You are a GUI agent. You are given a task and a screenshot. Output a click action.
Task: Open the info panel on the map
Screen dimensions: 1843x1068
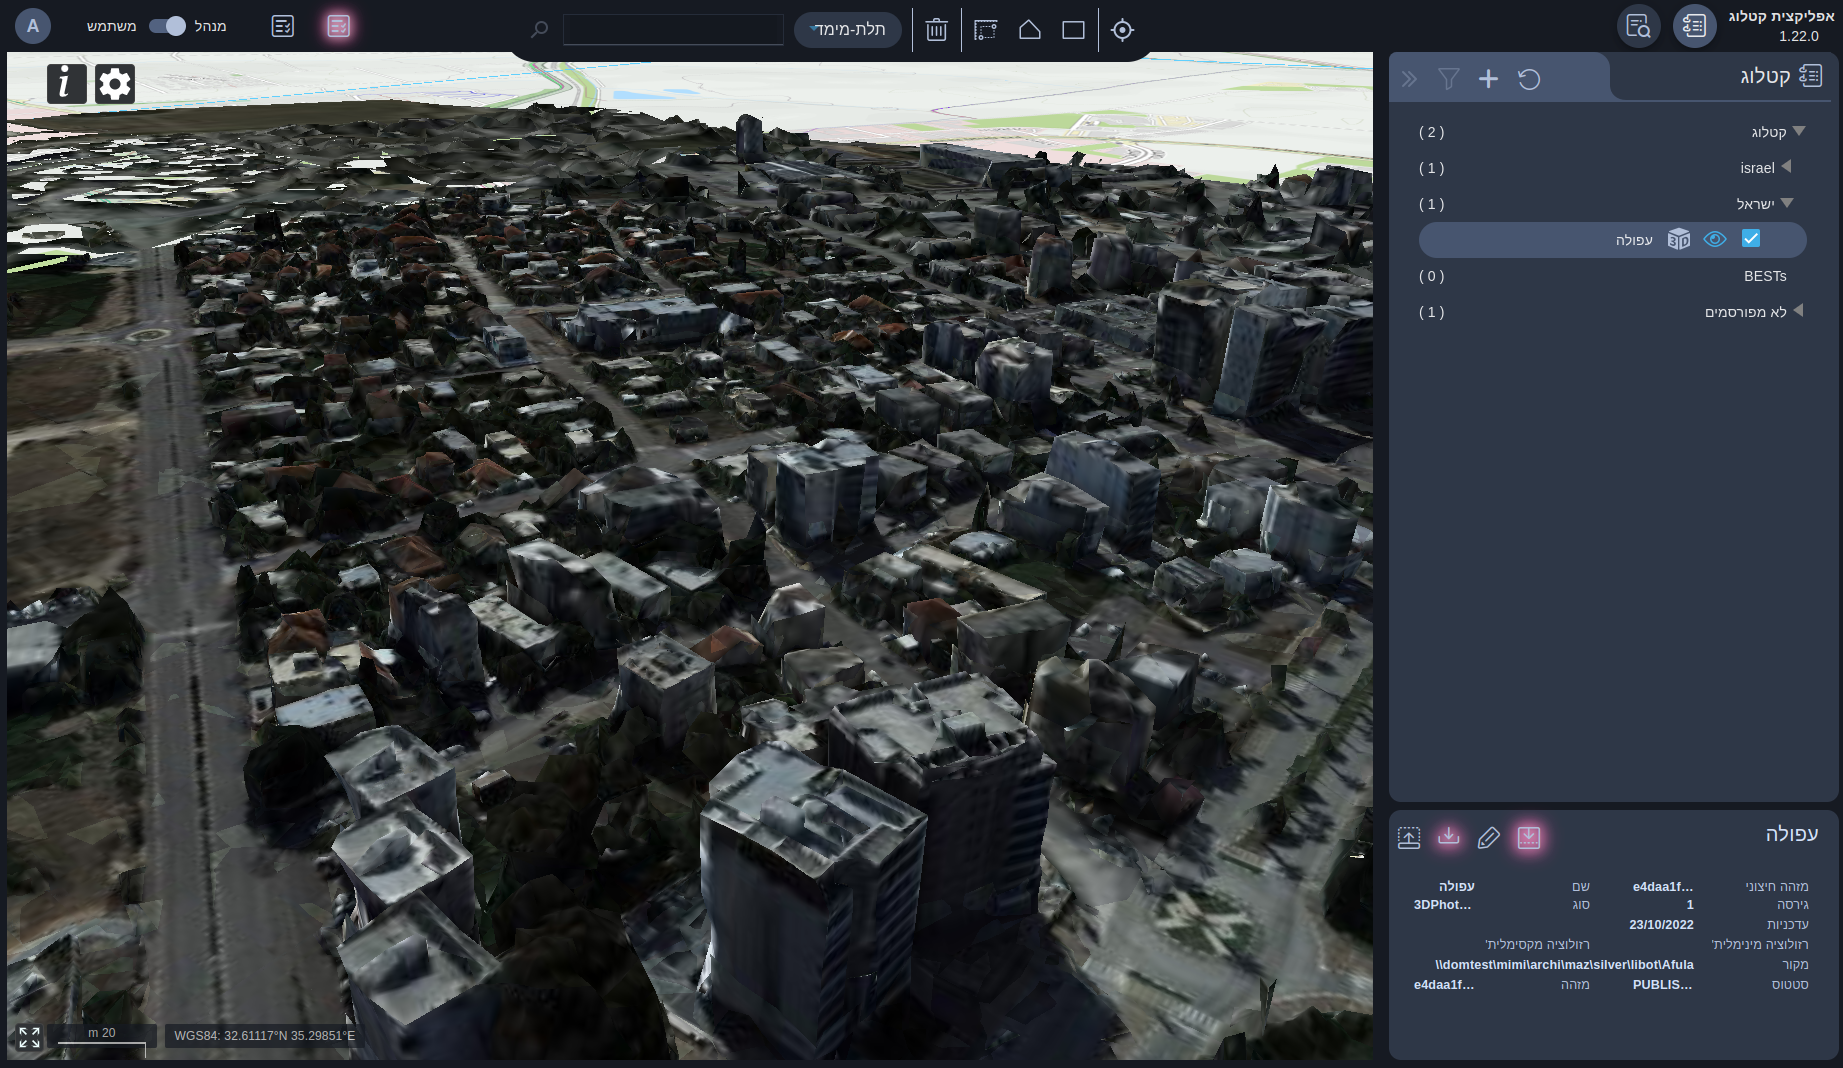[66, 83]
